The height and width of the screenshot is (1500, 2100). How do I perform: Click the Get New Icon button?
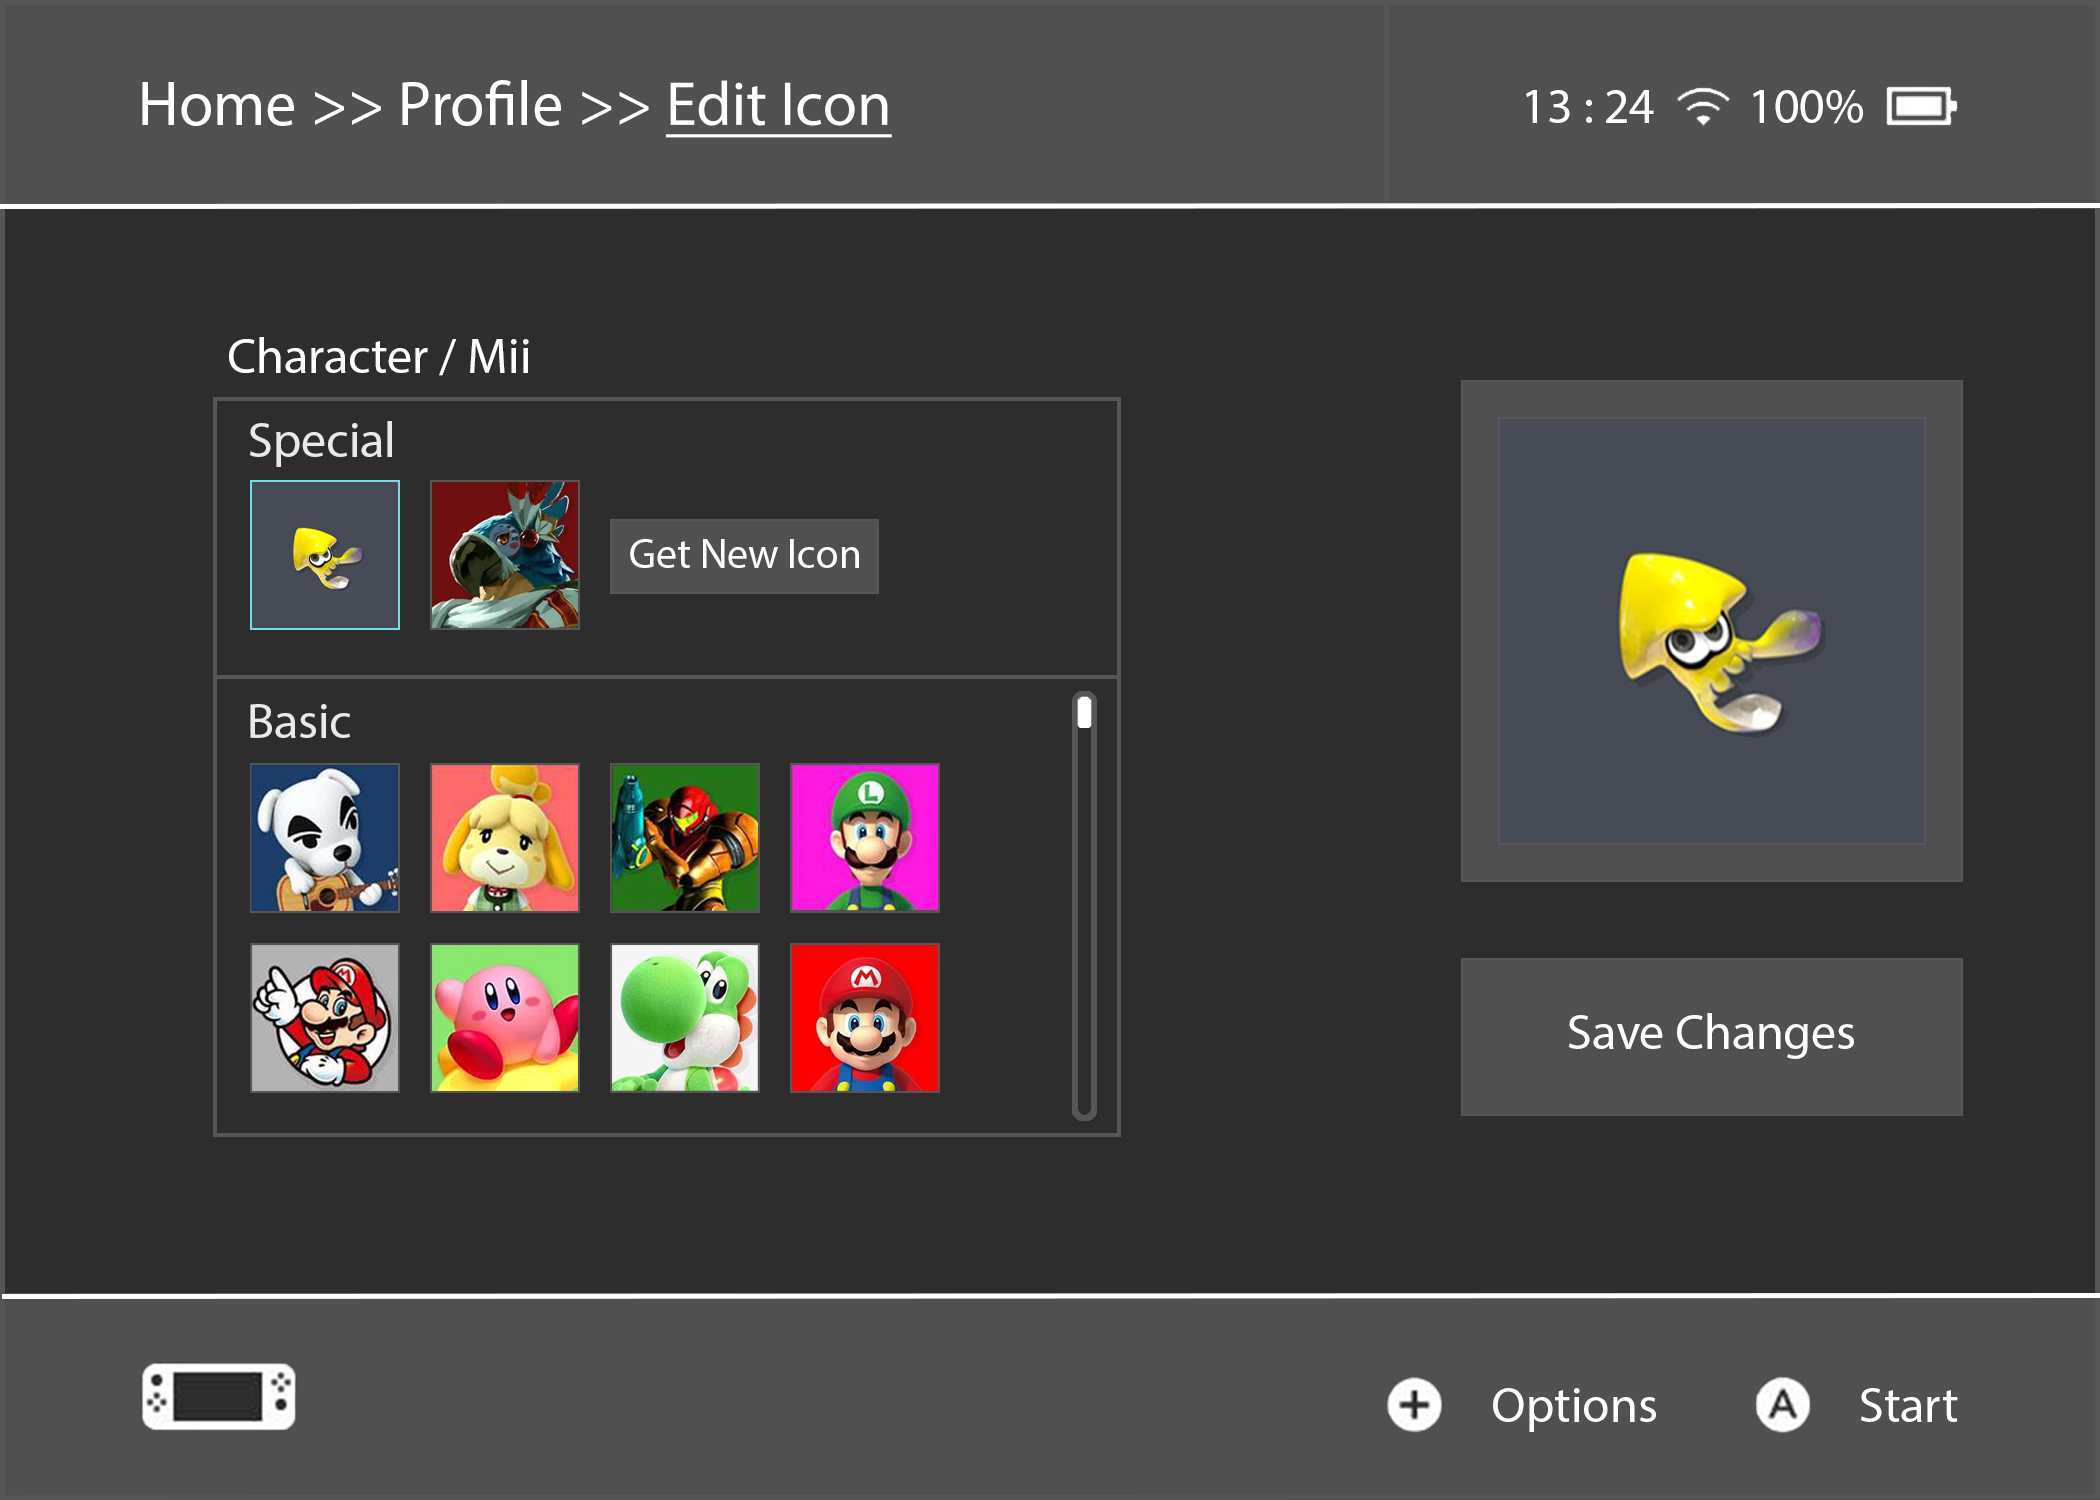(744, 555)
